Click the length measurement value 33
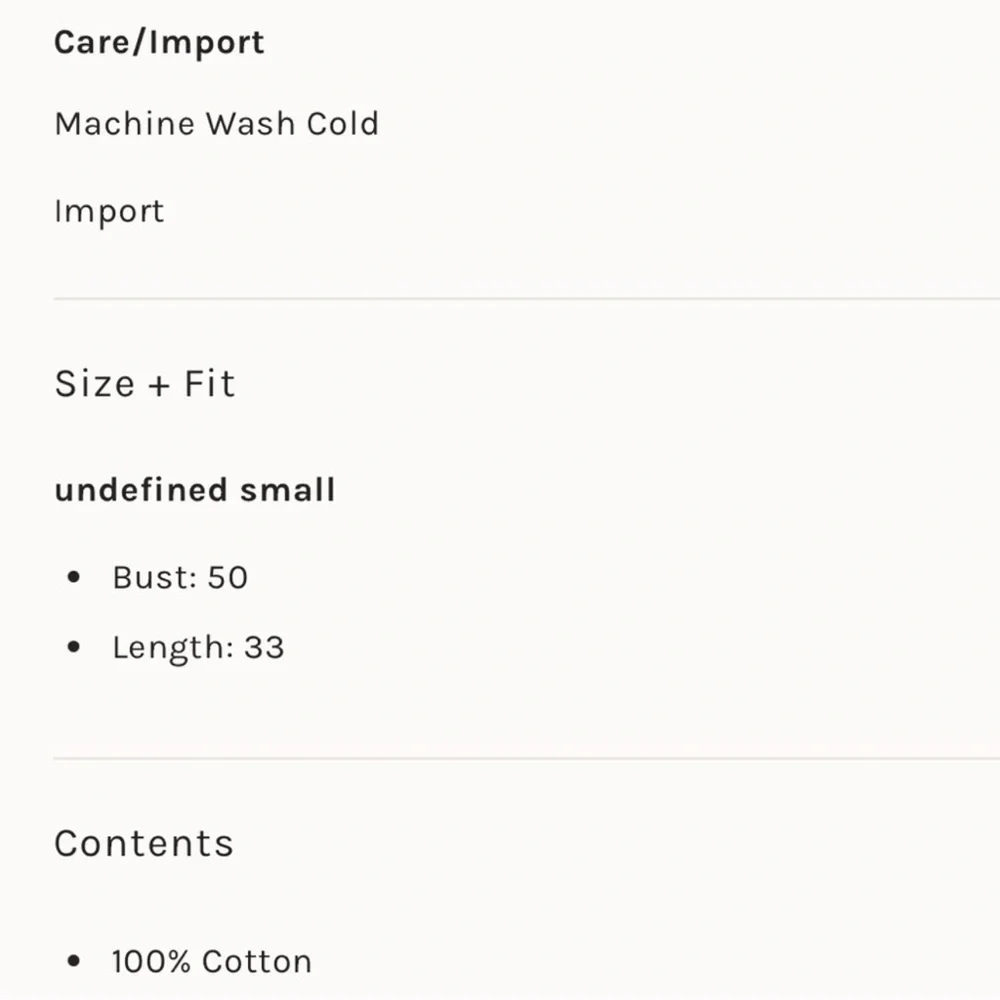The image size is (1000, 1000). (x=264, y=647)
